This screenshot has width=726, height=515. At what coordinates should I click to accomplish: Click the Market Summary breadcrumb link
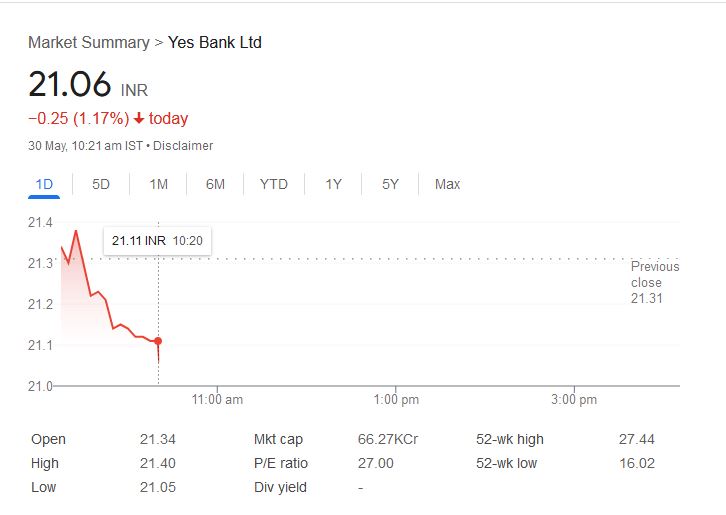point(88,42)
